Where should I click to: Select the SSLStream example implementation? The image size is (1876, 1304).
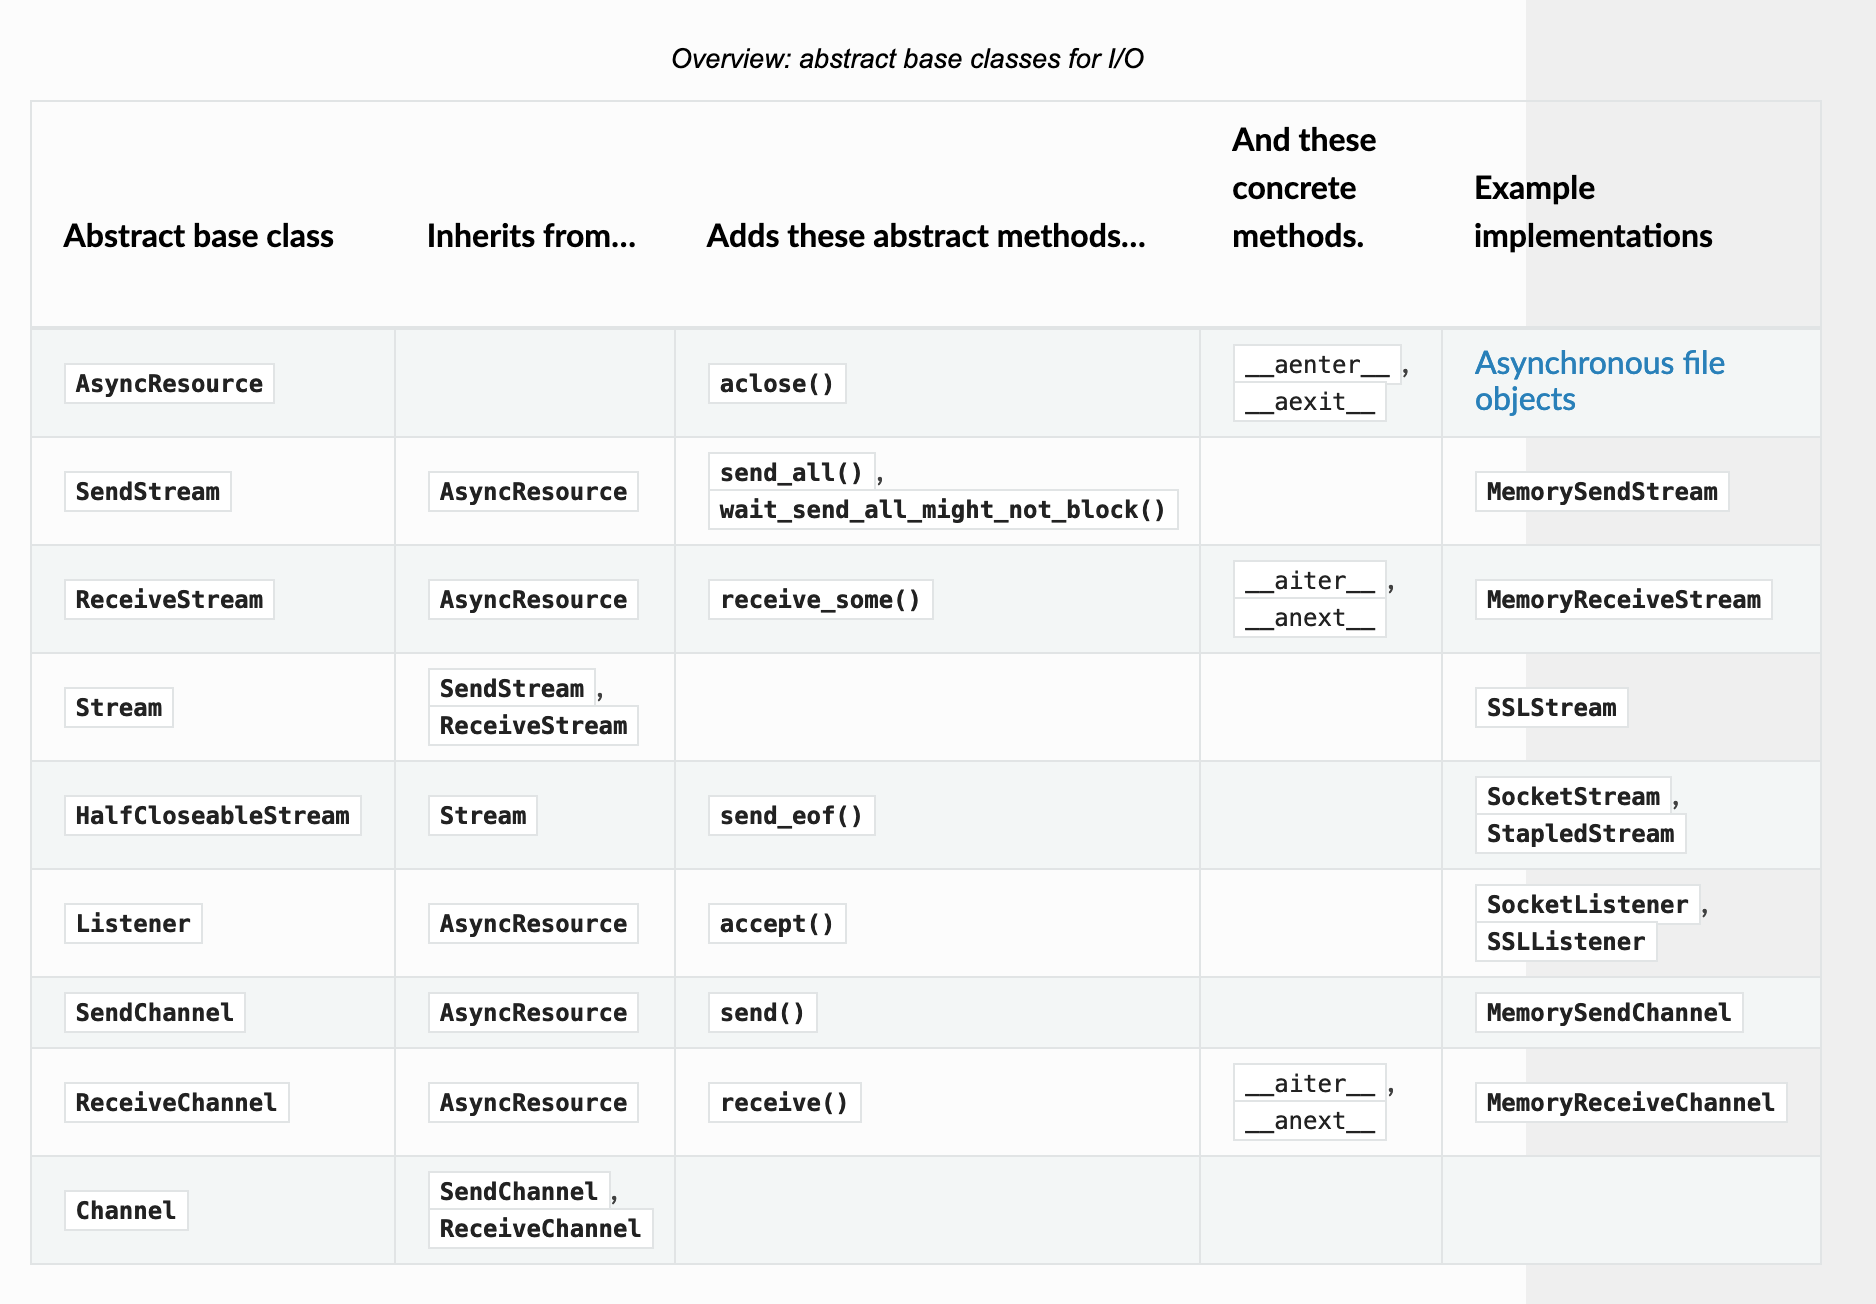1551,708
